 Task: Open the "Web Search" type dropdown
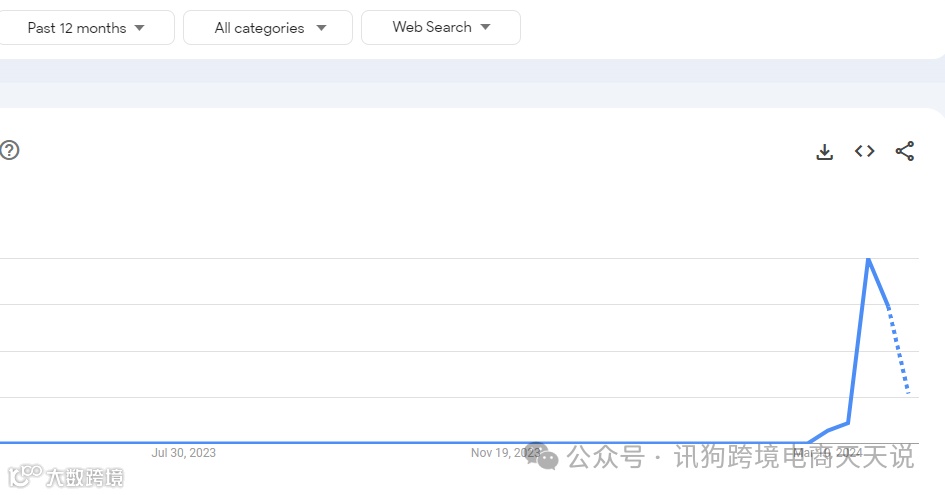(441, 28)
